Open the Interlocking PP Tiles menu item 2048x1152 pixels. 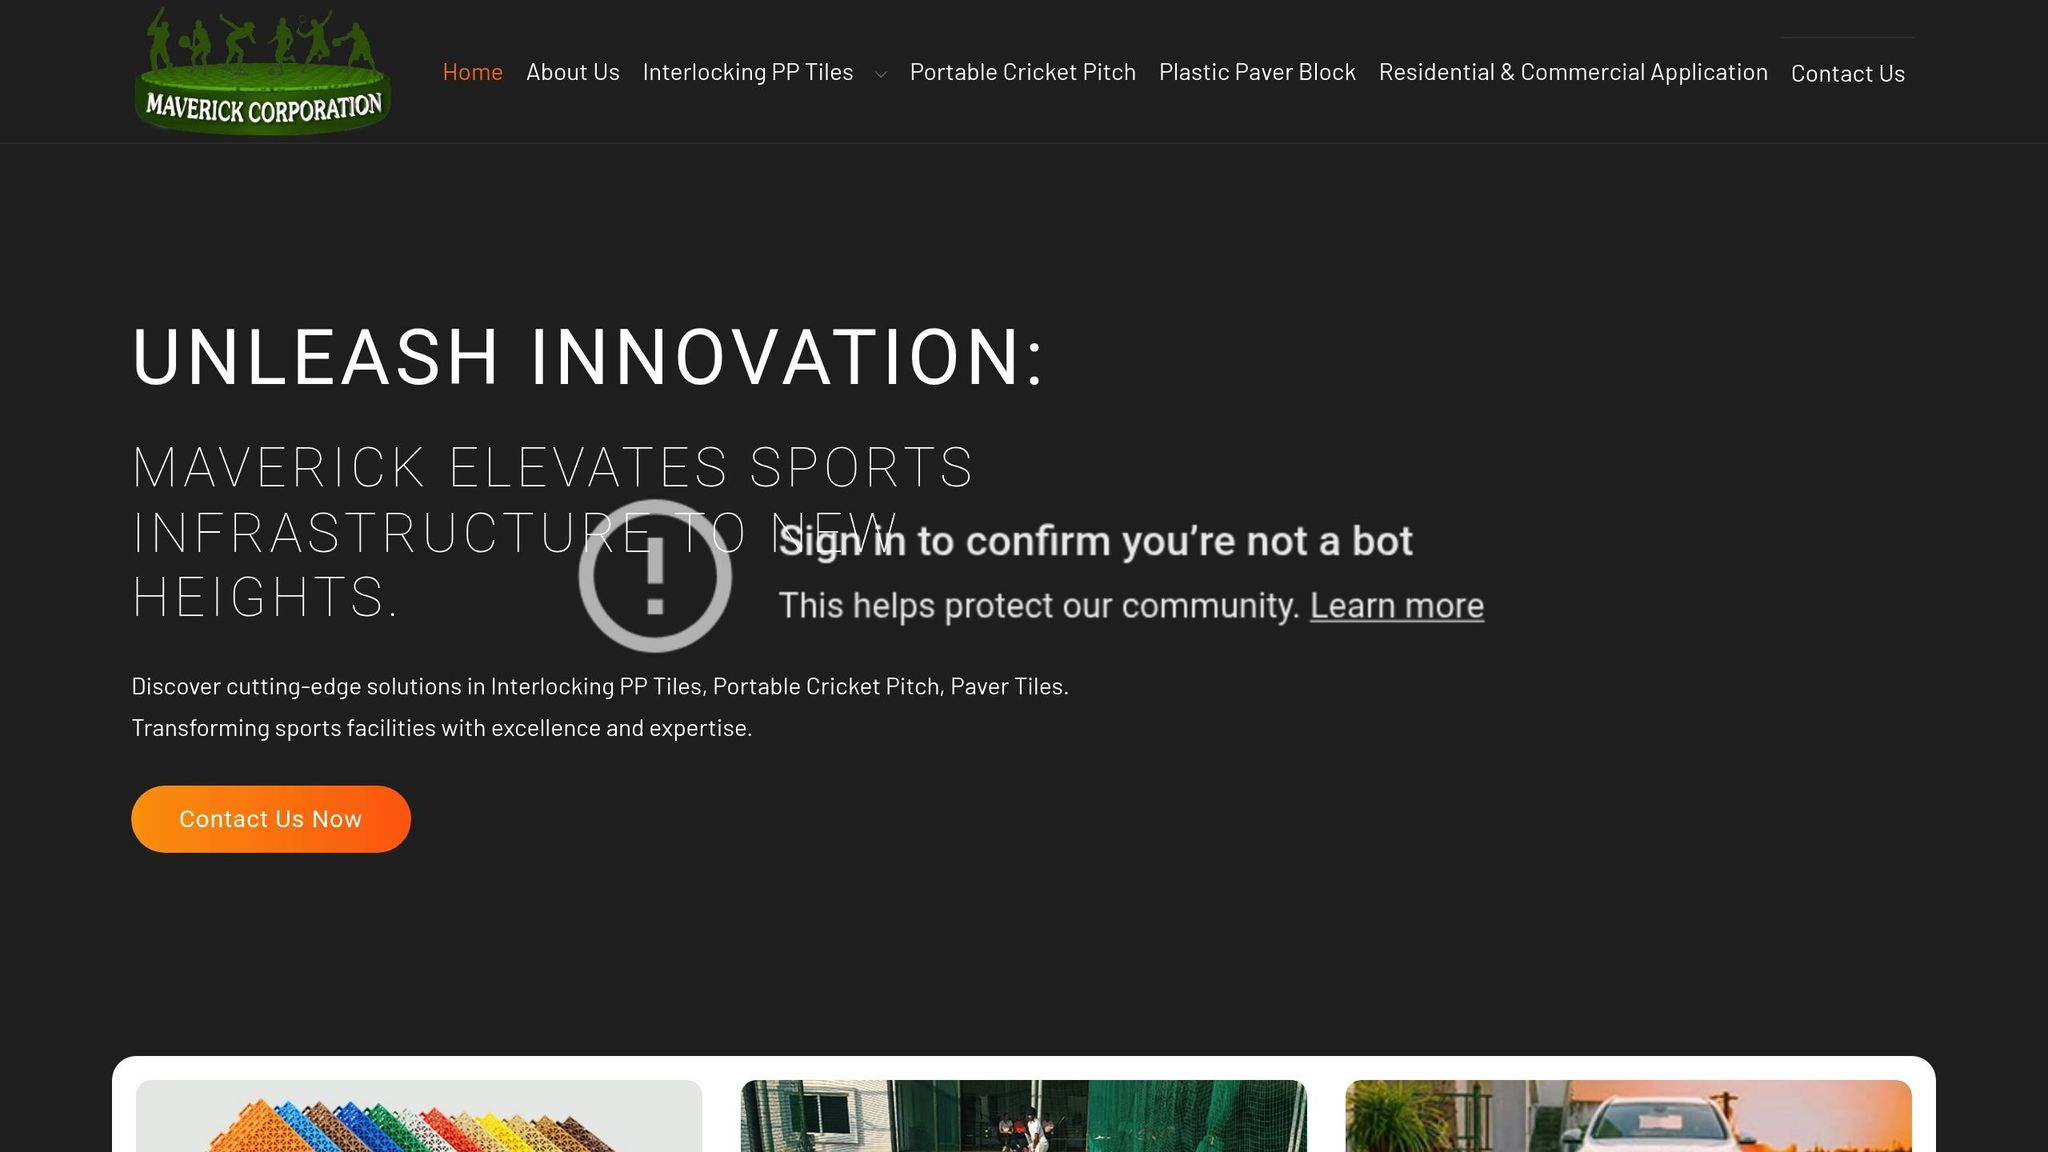point(748,72)
